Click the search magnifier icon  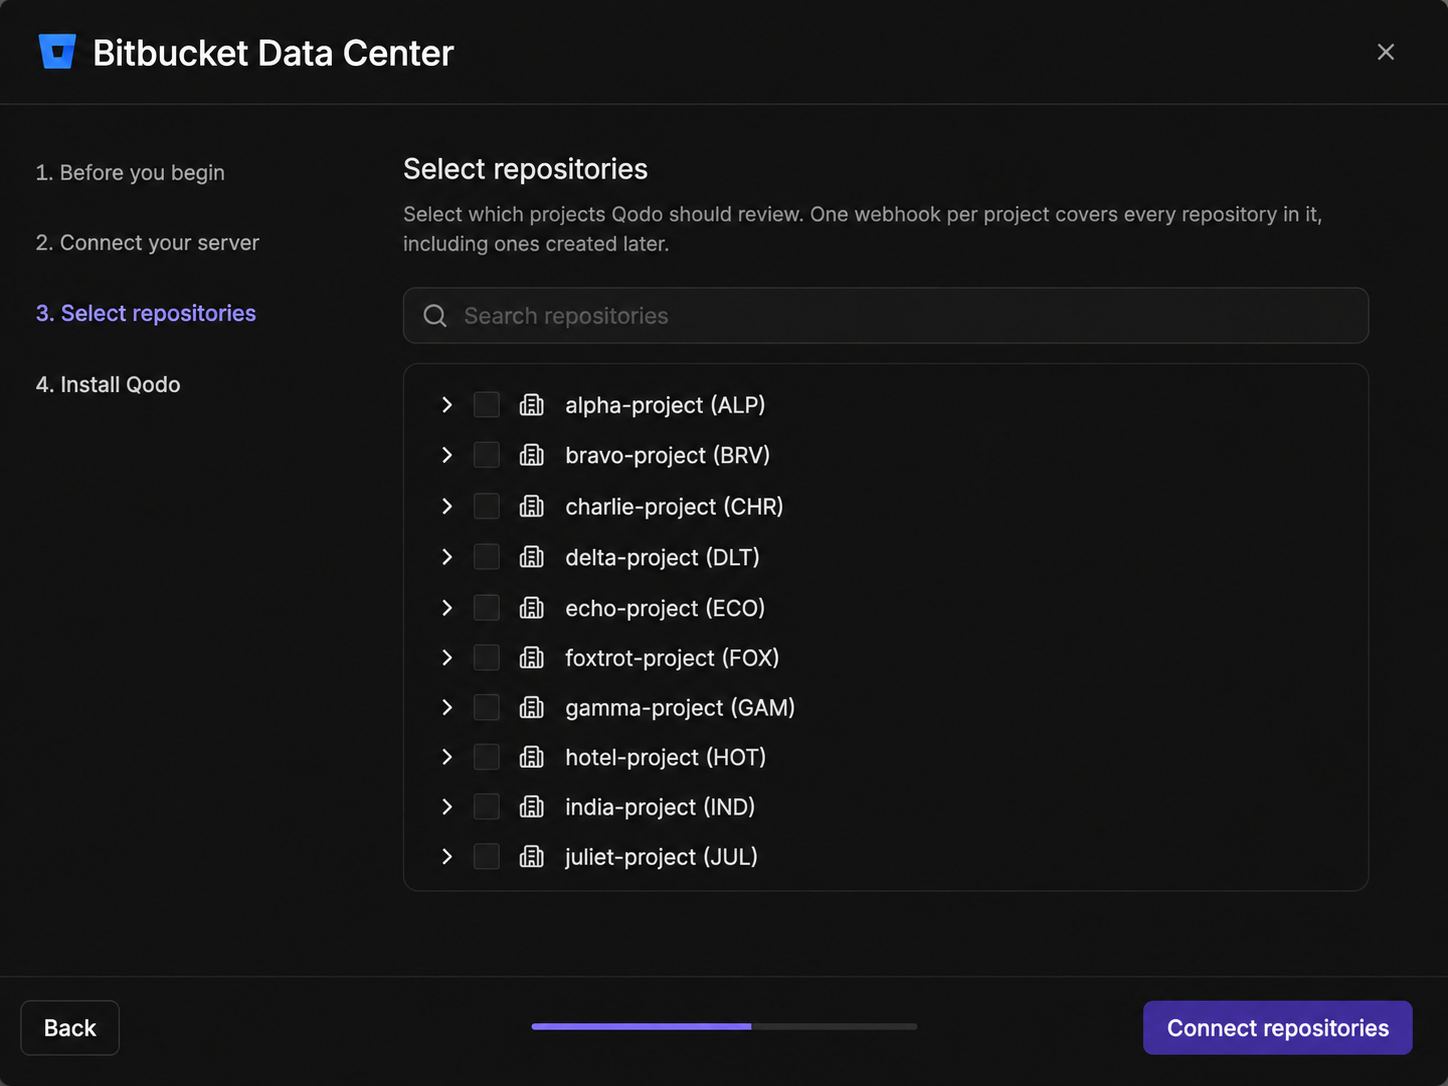click(x=435, y=316)
